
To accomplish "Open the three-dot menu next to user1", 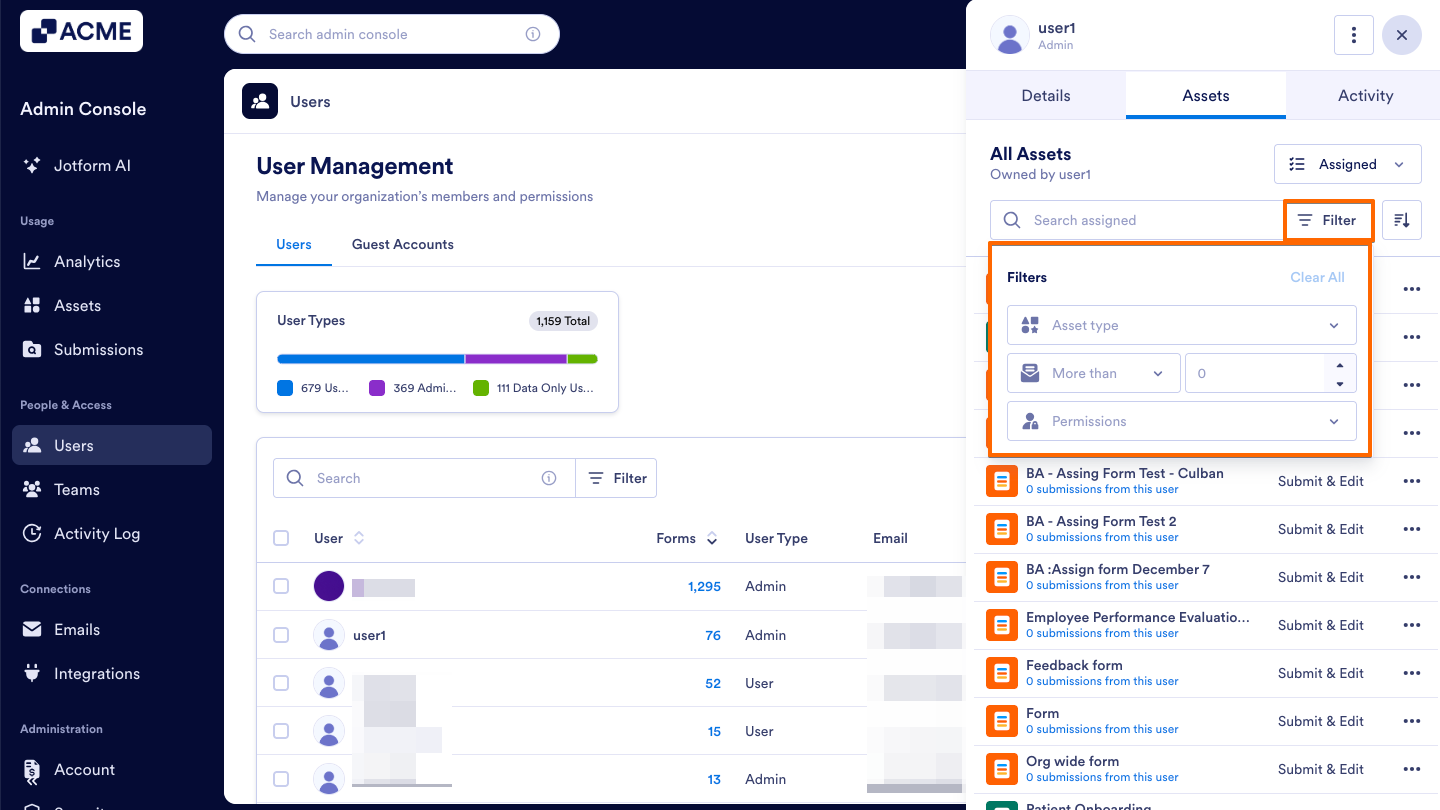I will click(x=1354, y=35).
